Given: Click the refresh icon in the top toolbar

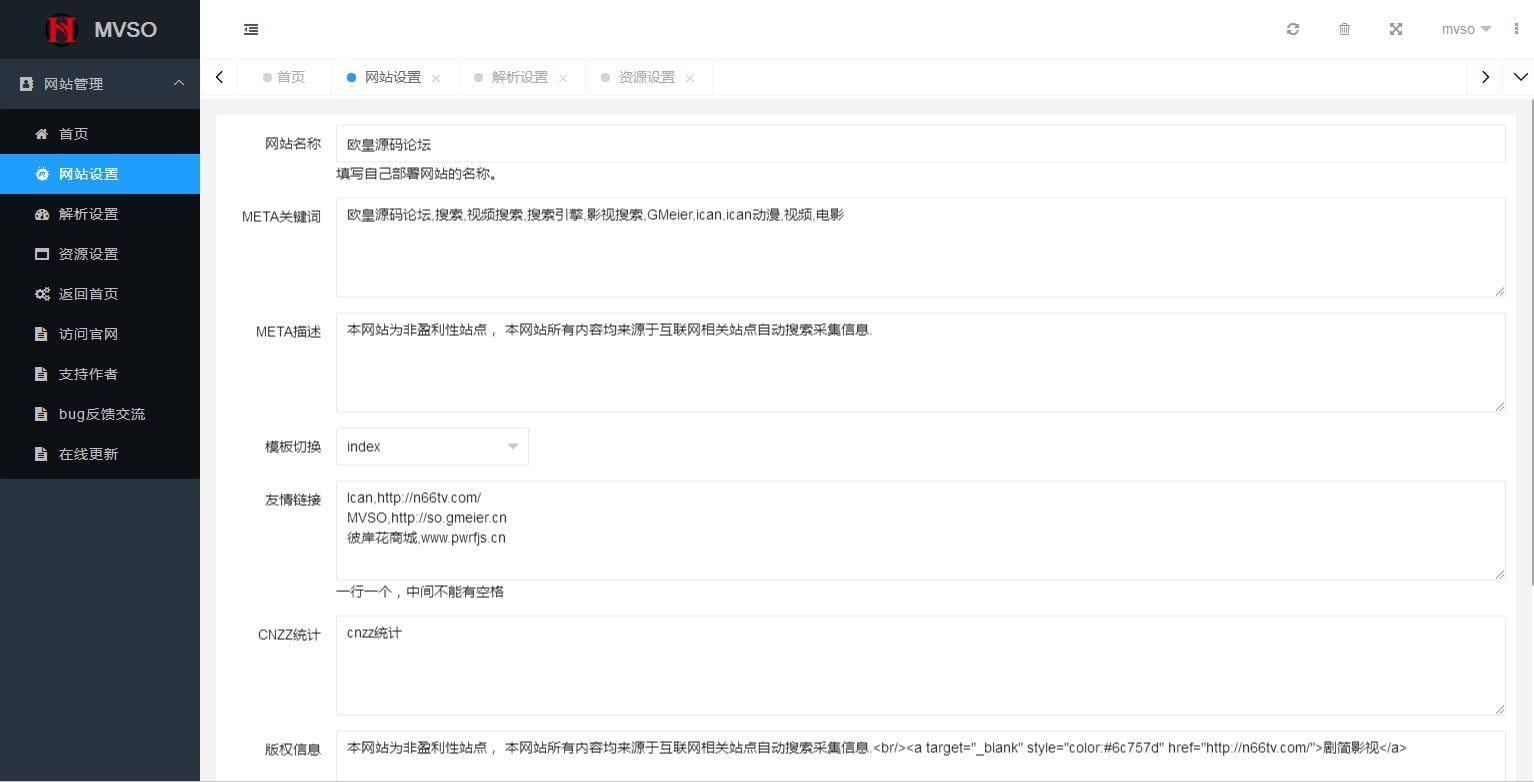Looking at the screenshot, I should click(1292, 29).
